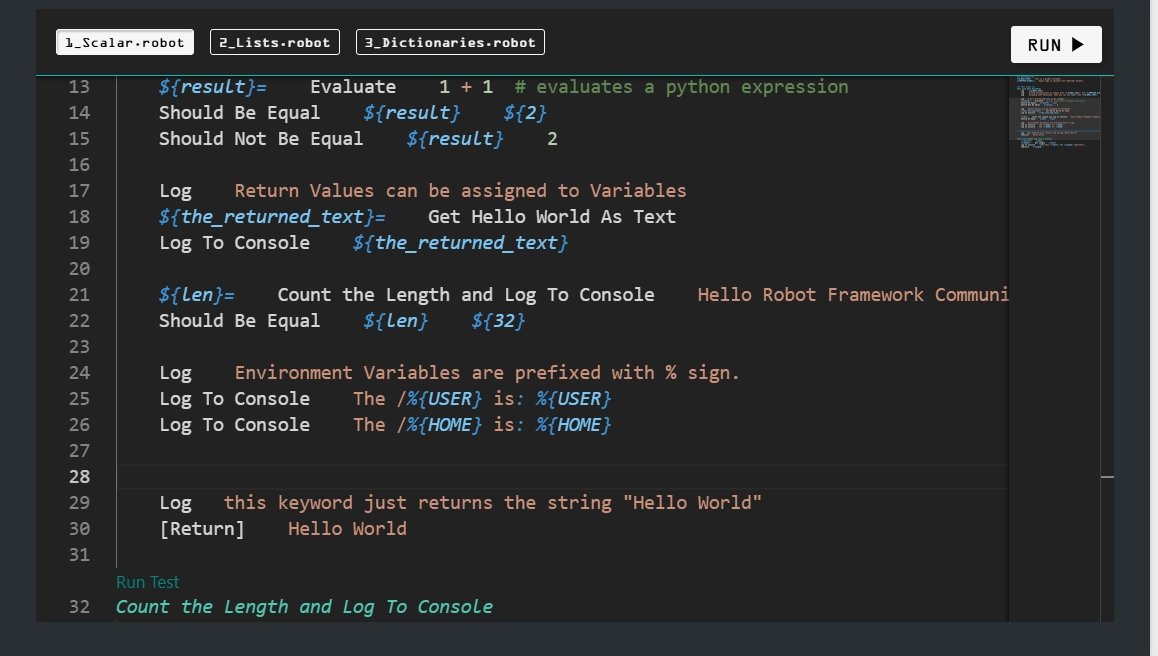Click ${result} on the Should Not Be Equal line
Image resolution: width=1158 pixels, height=656 pixels.
(455, 139)
